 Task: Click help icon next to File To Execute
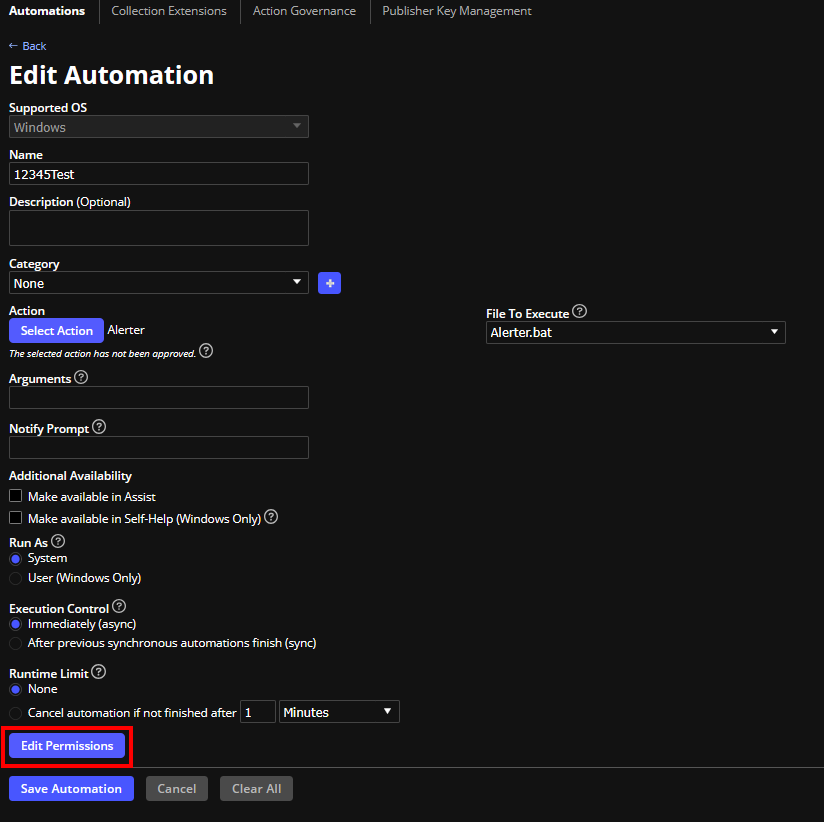[579, 312]
